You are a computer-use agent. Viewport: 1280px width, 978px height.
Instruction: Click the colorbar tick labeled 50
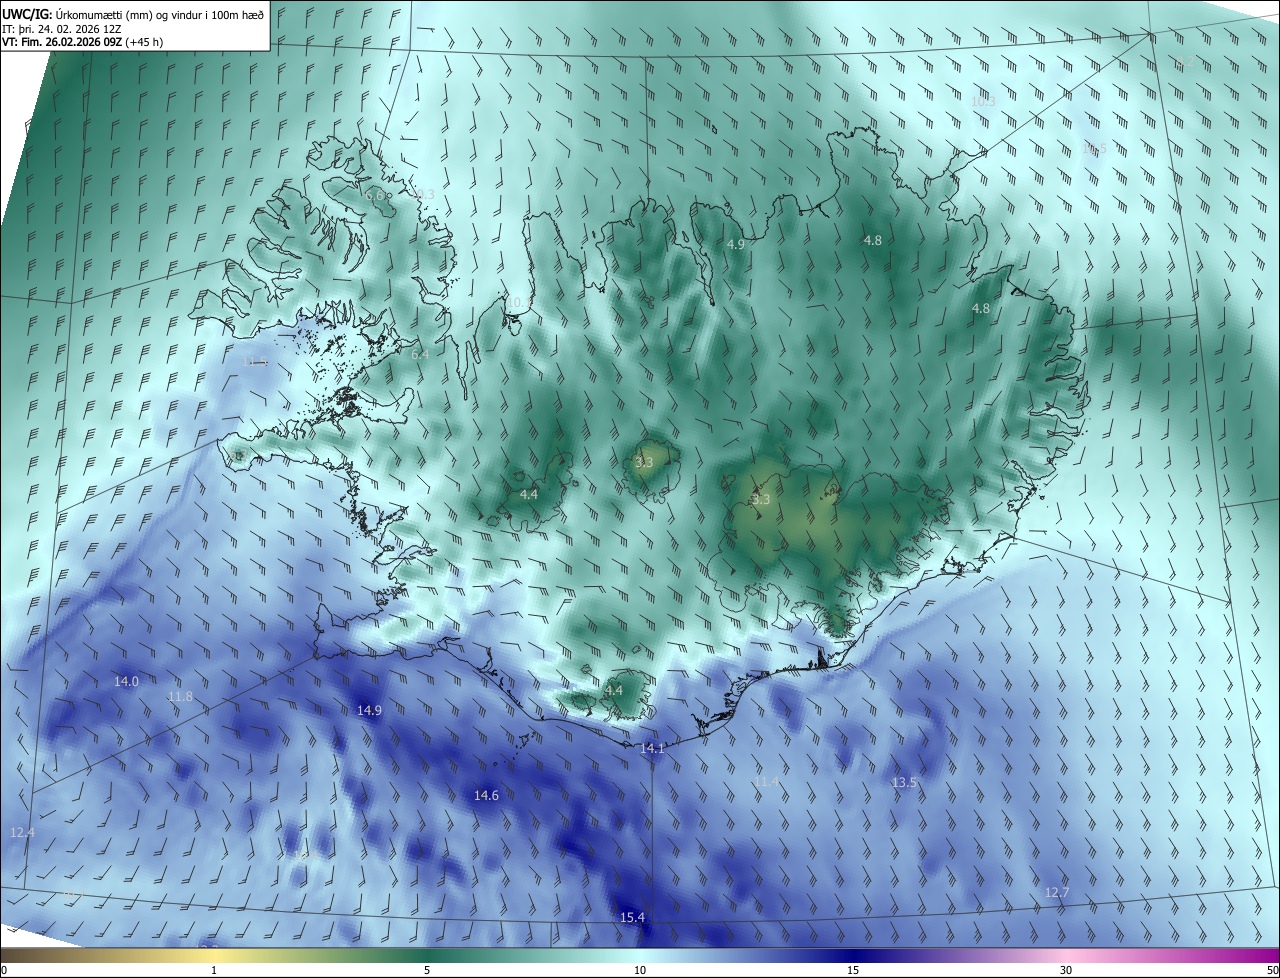click(1272, 970)
